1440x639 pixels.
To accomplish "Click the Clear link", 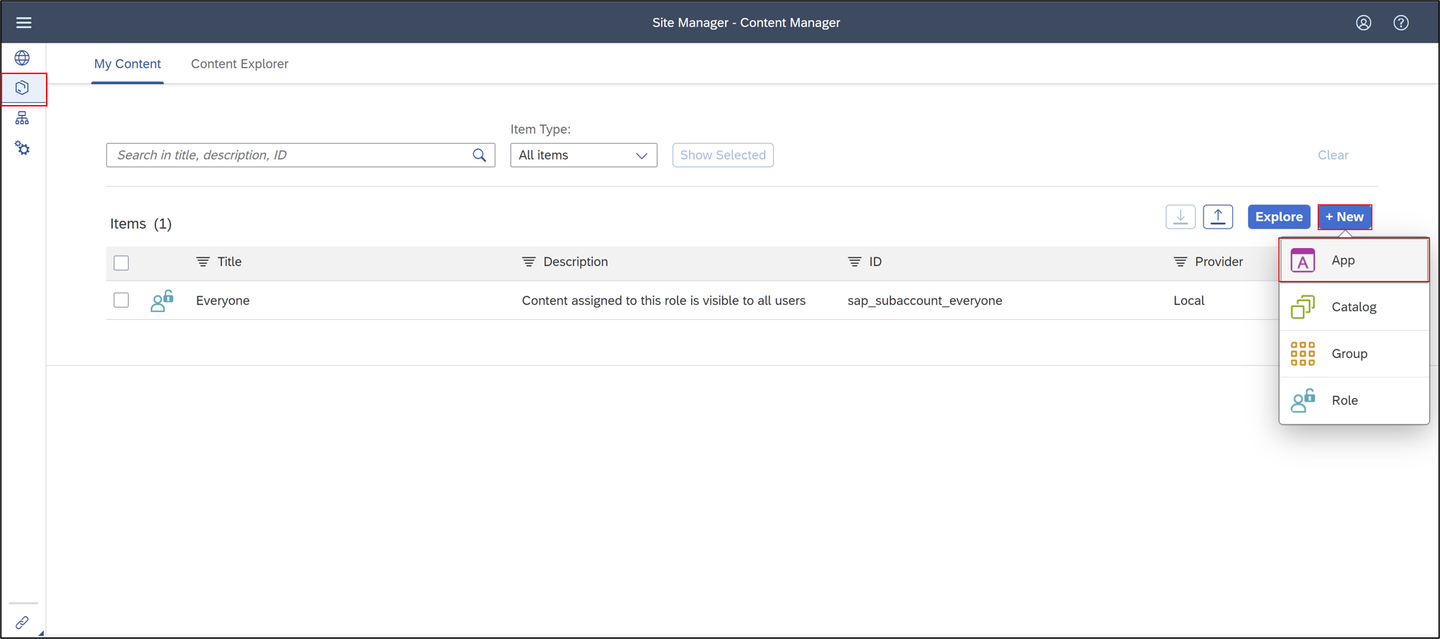I will coord(1333,155).
